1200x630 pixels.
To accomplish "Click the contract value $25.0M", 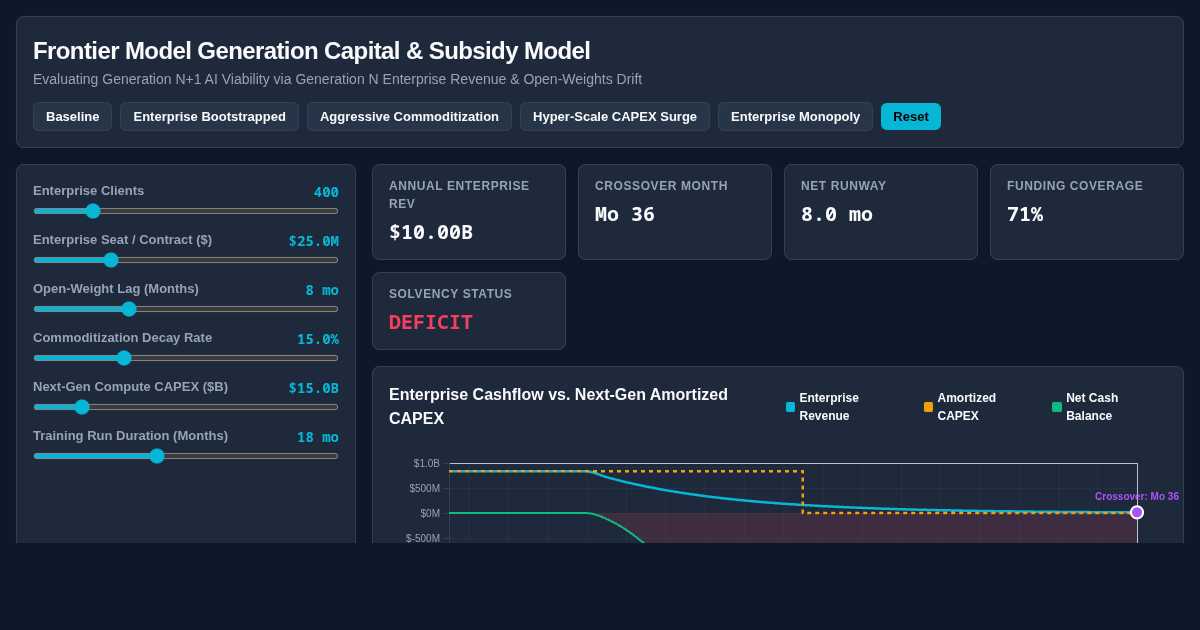I will pyautogui.click(x=314, y=241).
